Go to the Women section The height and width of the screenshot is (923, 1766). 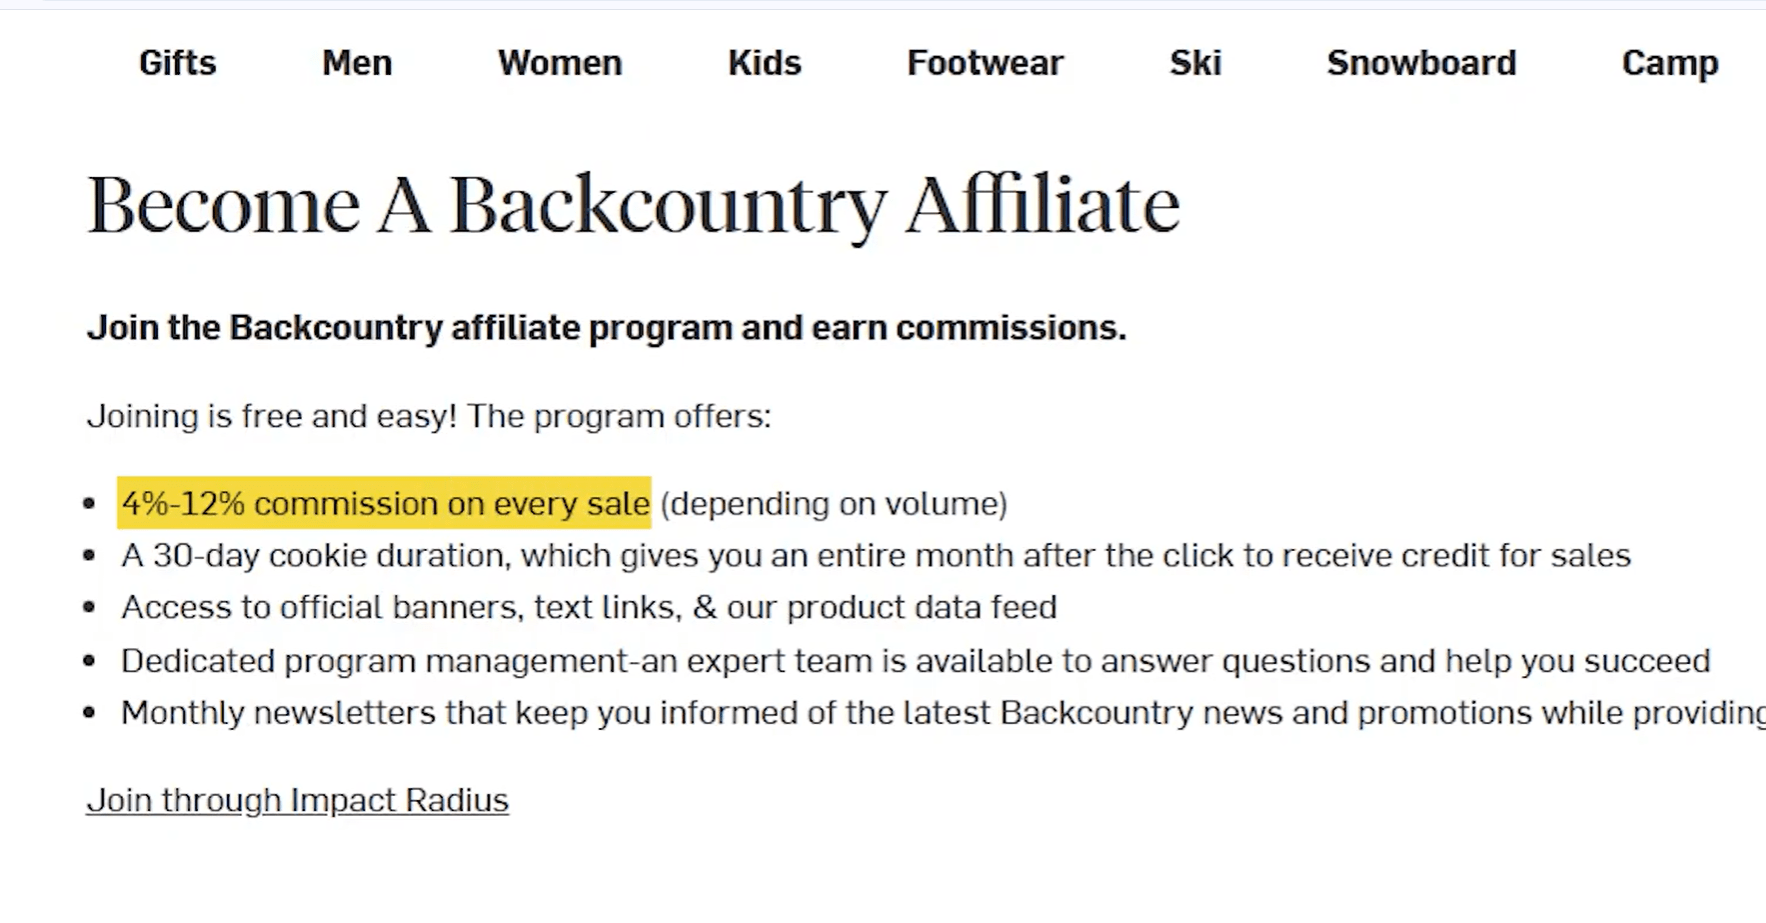pos(560,63)
